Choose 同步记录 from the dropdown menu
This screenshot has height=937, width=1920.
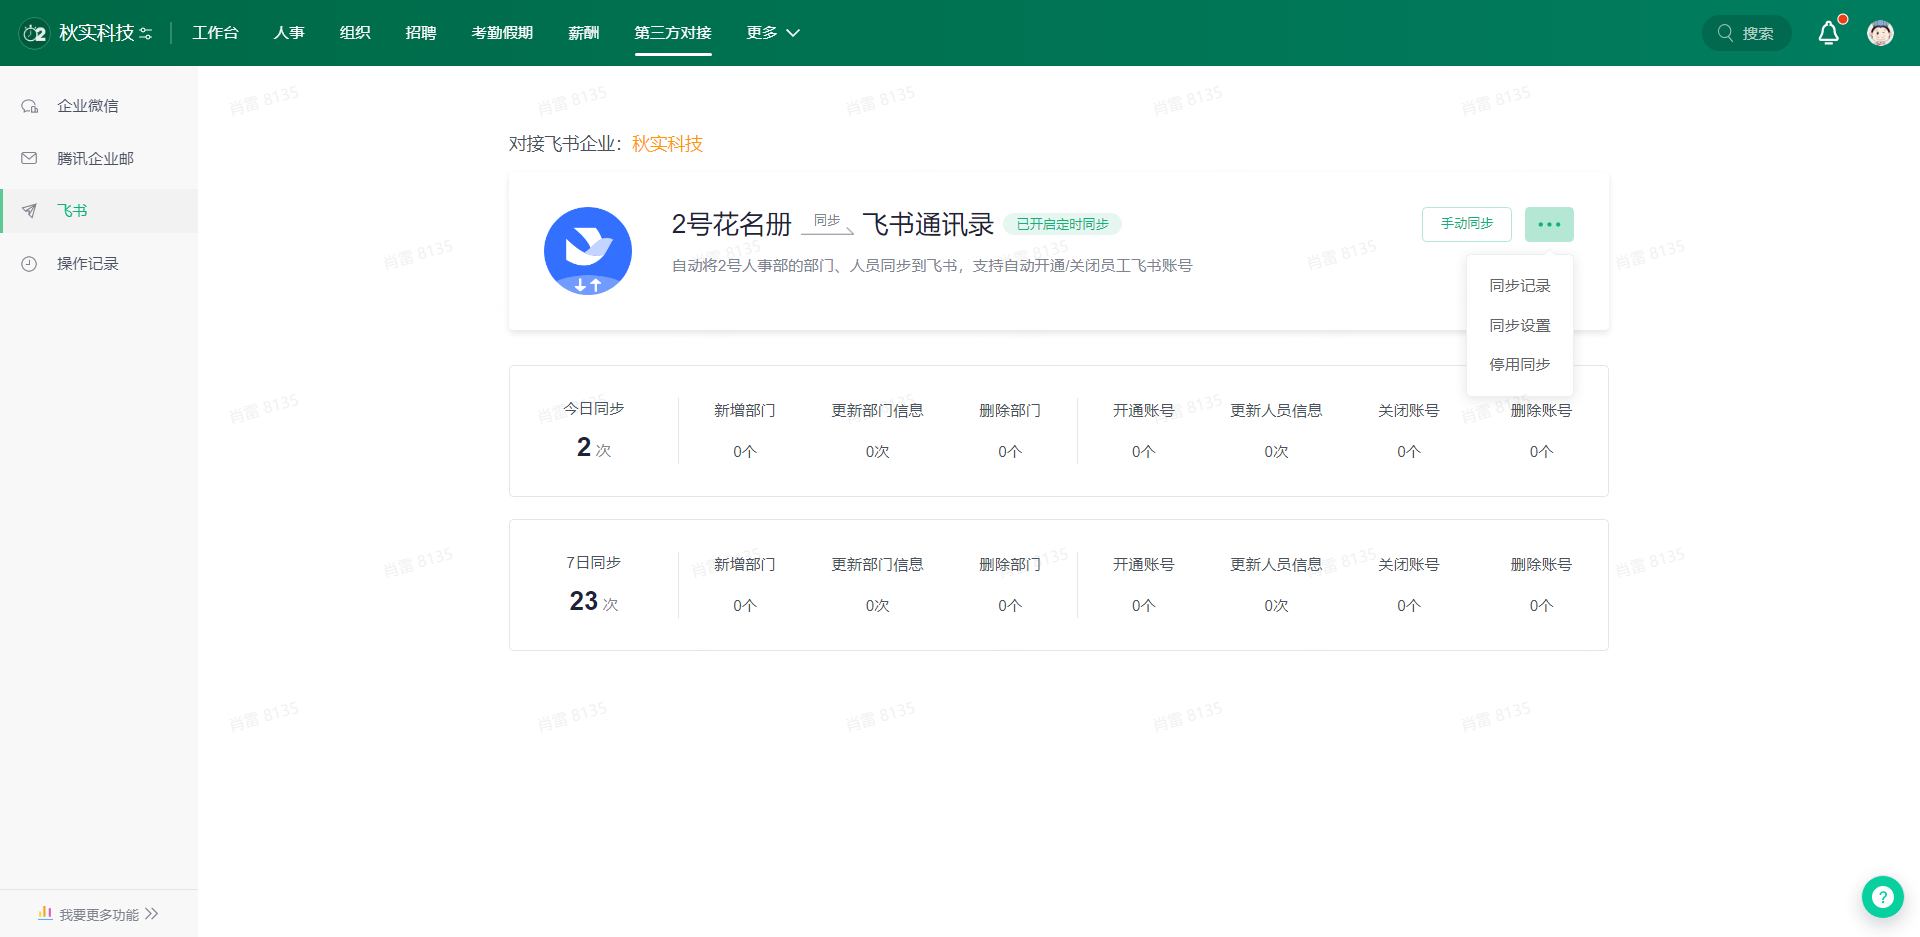click(x=1520, y=286)
